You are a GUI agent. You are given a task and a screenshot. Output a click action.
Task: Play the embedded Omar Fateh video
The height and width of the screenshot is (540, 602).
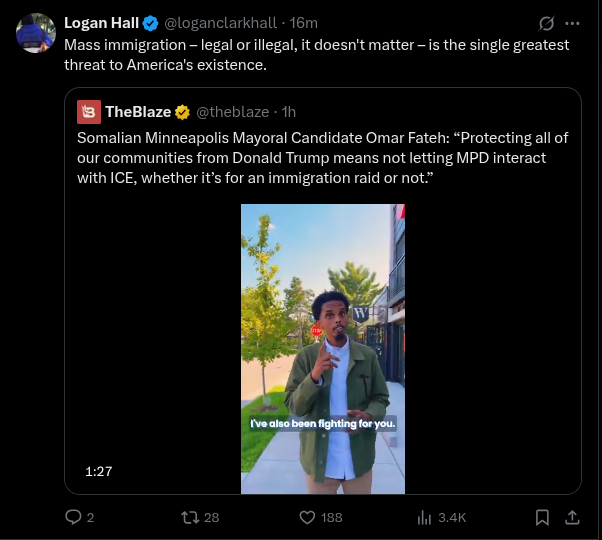point(323,349)
